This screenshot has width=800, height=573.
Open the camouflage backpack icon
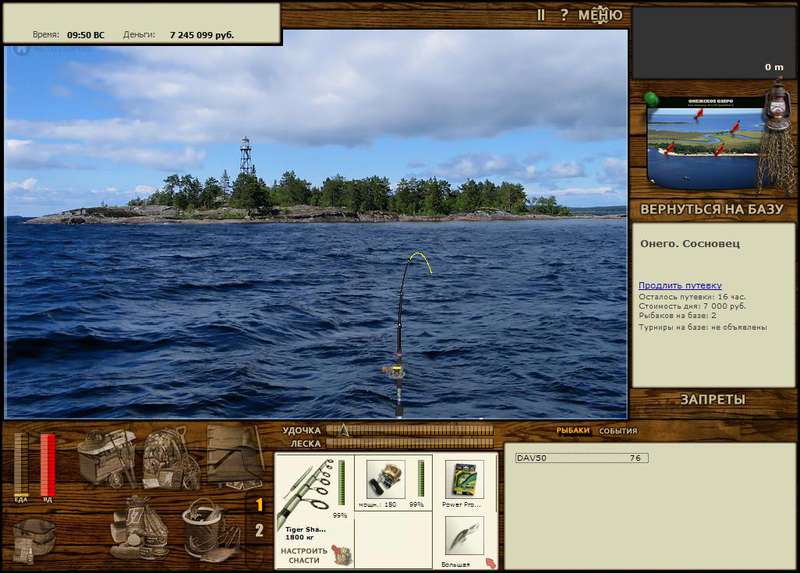[x=171, y=459]
